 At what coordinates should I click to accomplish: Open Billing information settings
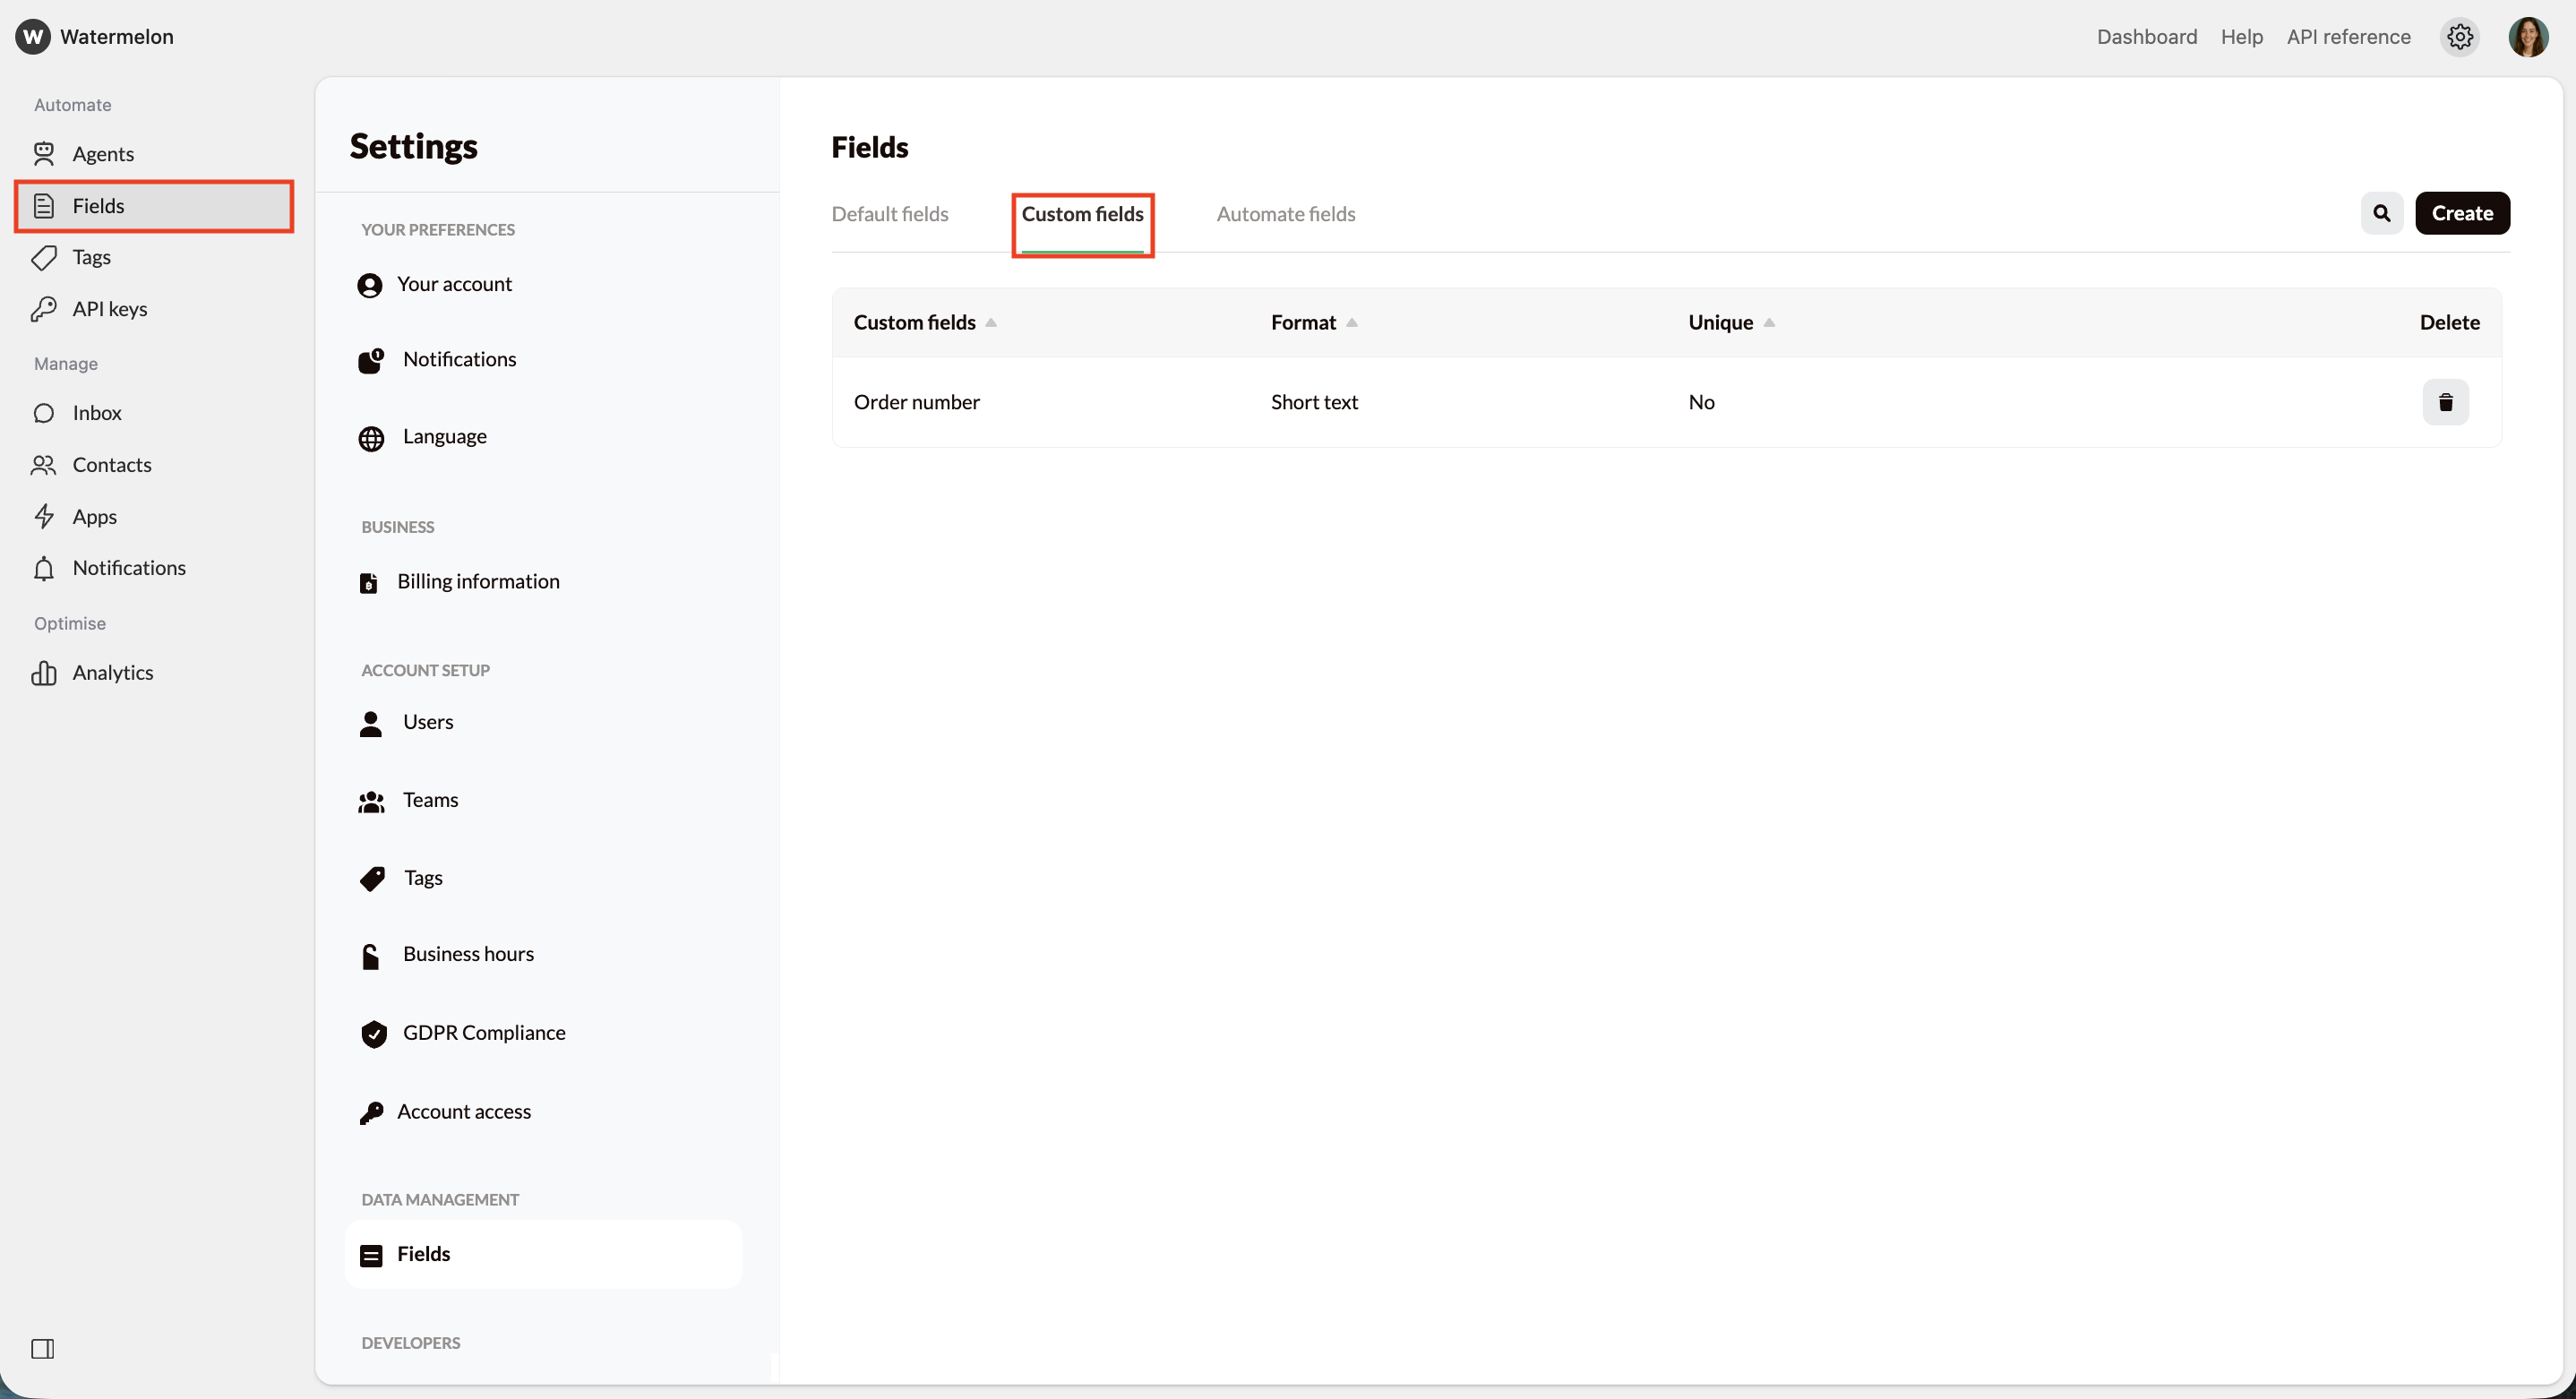tap(478, 581)
